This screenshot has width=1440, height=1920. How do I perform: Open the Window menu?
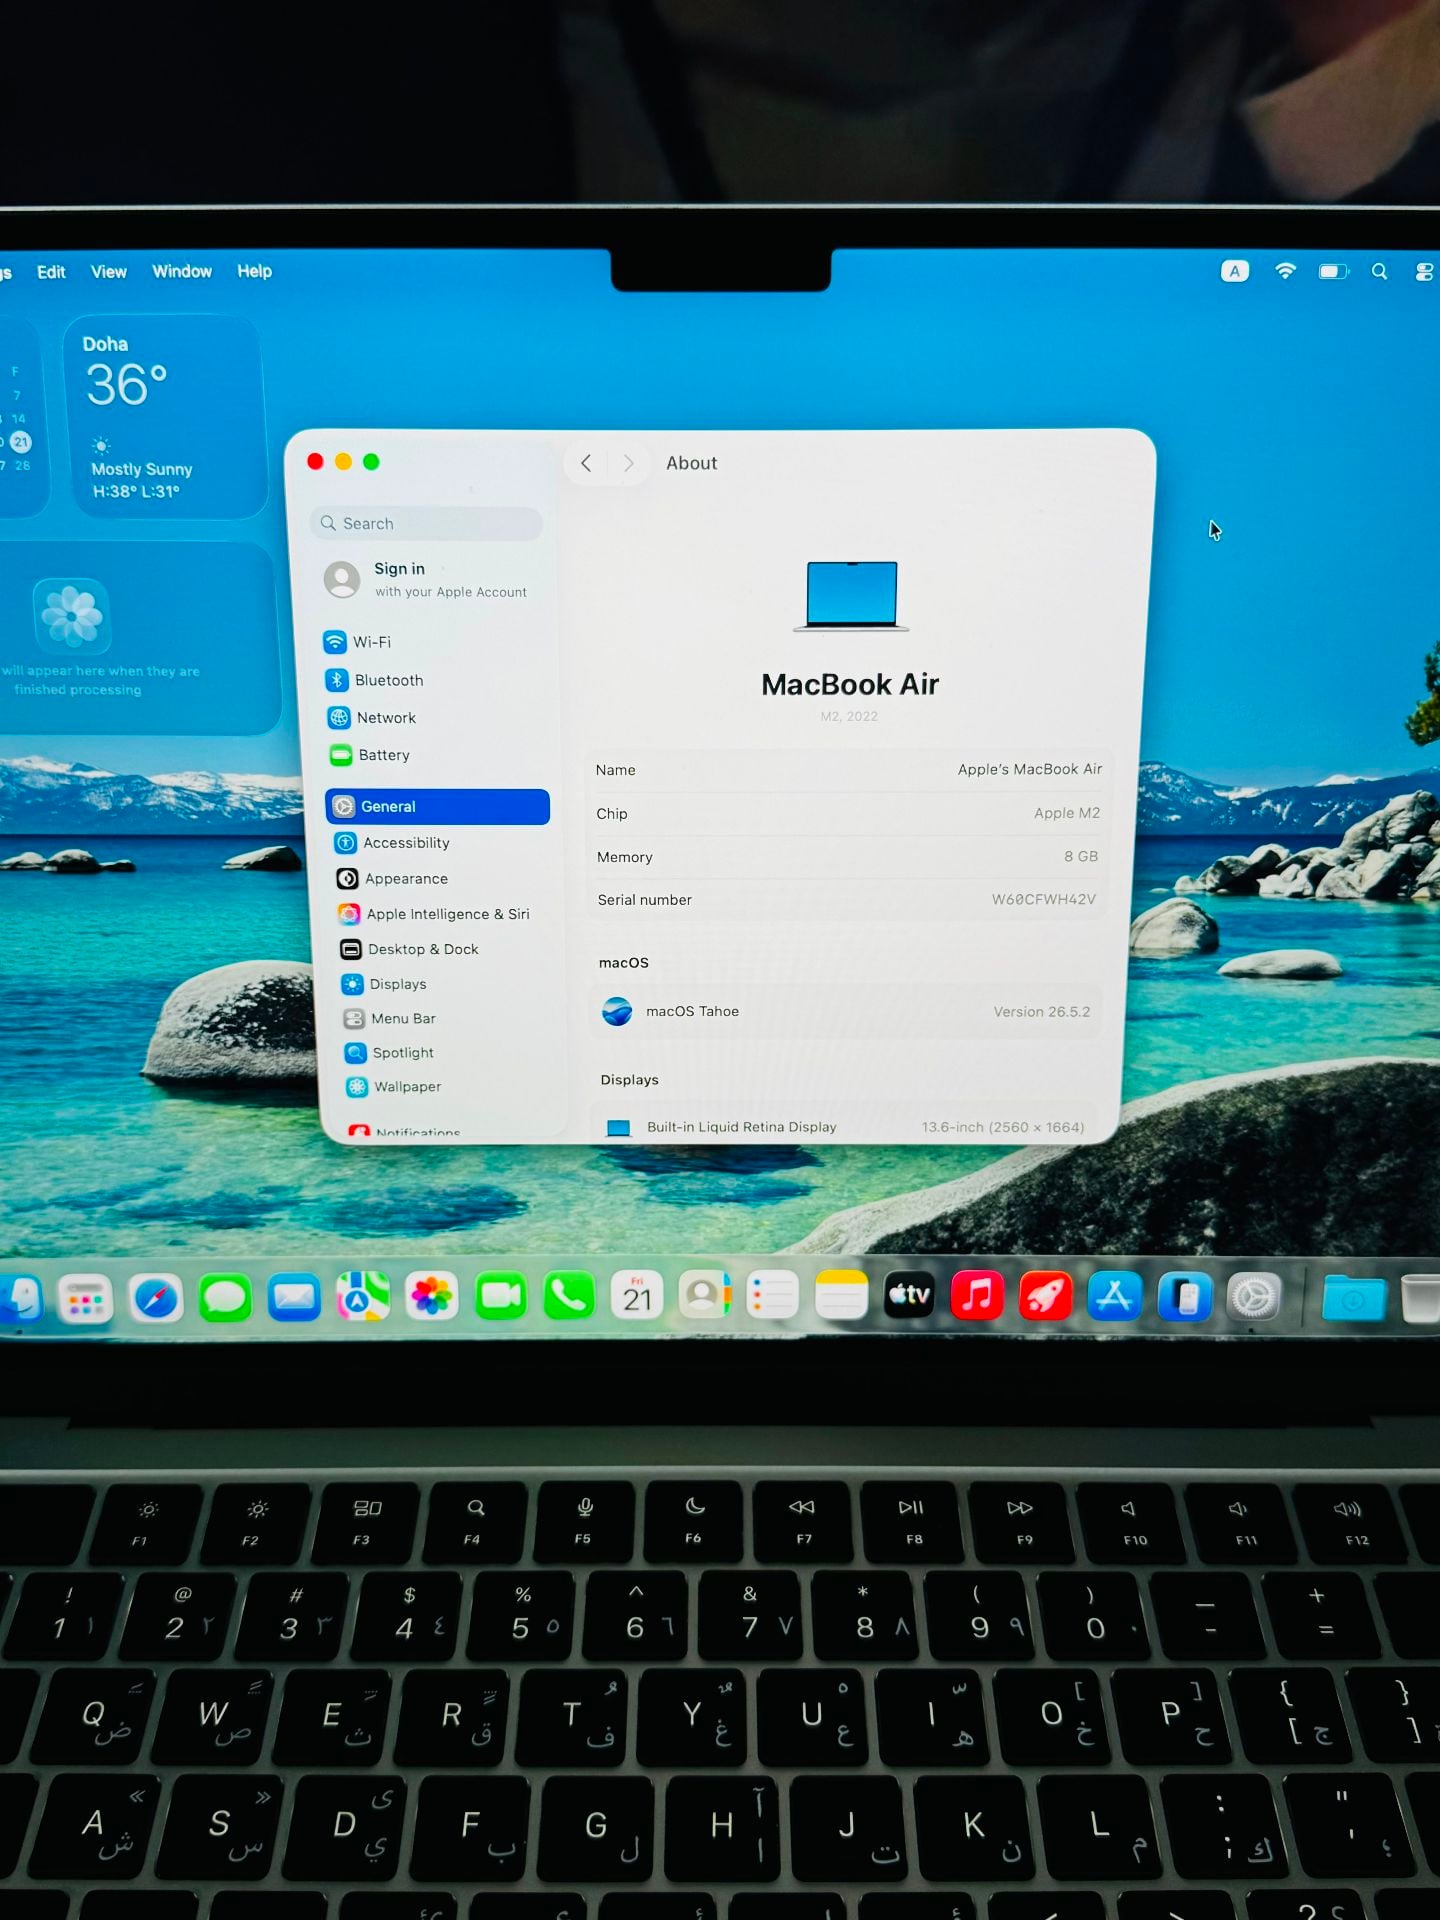[182, 271]
